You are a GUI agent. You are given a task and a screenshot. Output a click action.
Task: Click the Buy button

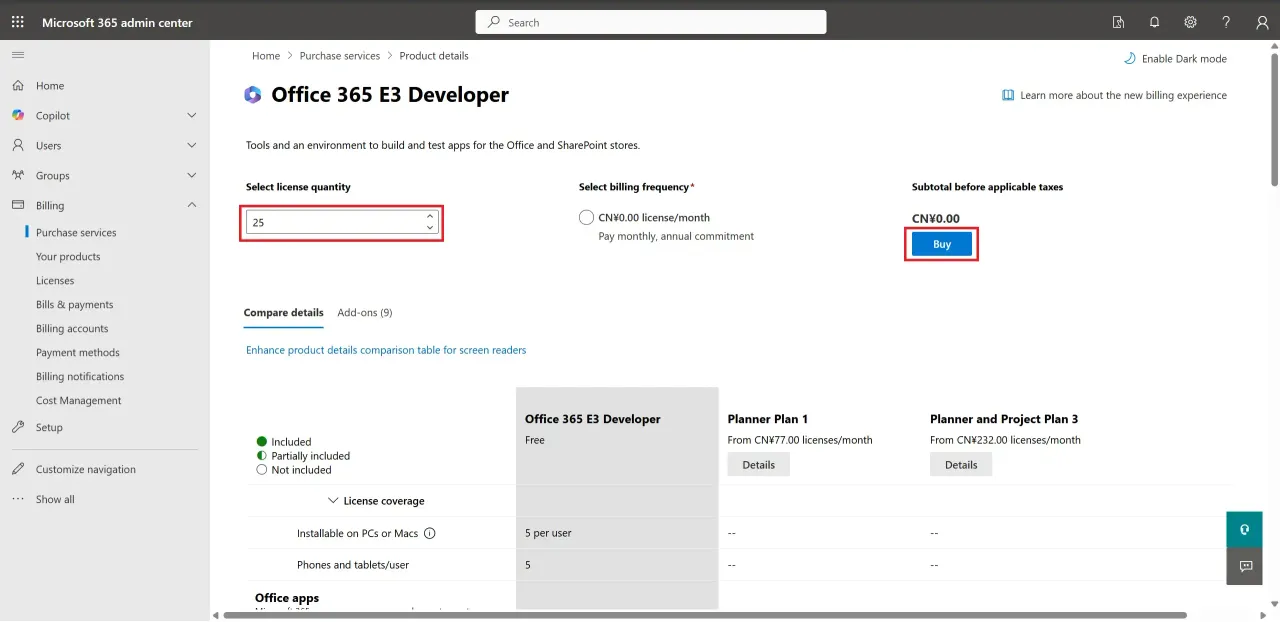942,244
